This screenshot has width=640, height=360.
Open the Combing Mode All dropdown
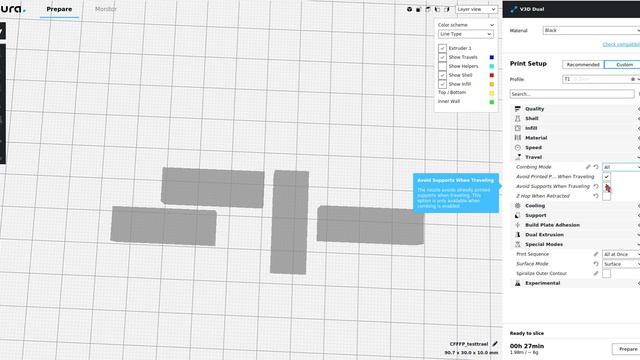tap(621, 167)
